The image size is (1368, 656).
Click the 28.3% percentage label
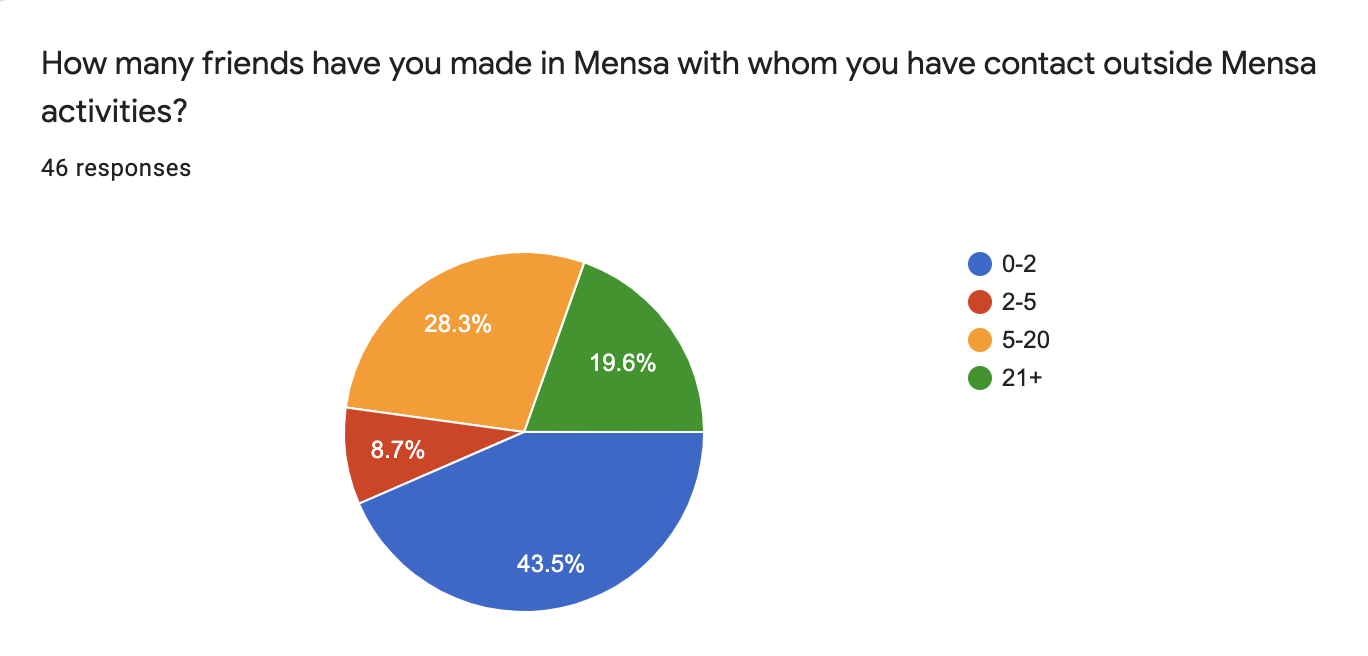click(457, 324)
